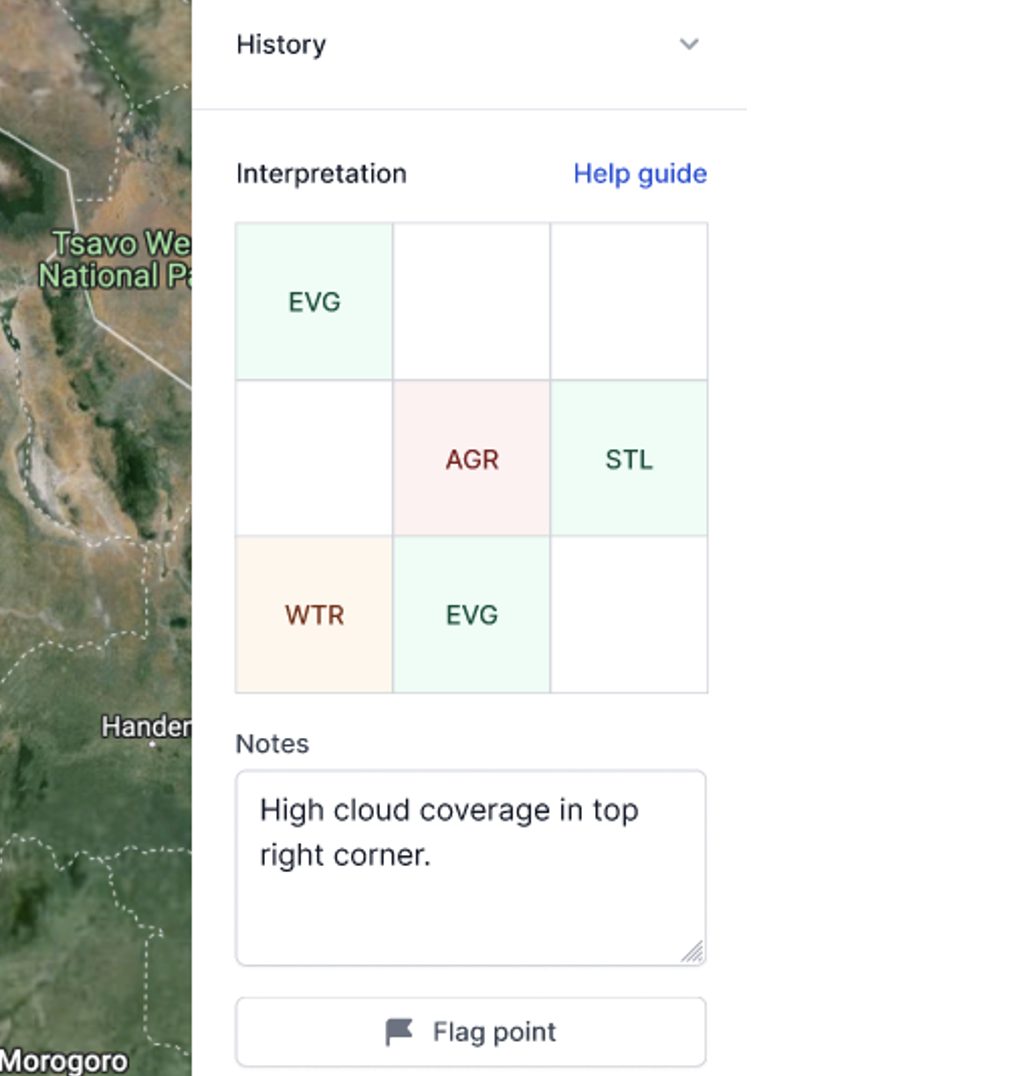Grab the Notes field resize handle

[693, 953]
